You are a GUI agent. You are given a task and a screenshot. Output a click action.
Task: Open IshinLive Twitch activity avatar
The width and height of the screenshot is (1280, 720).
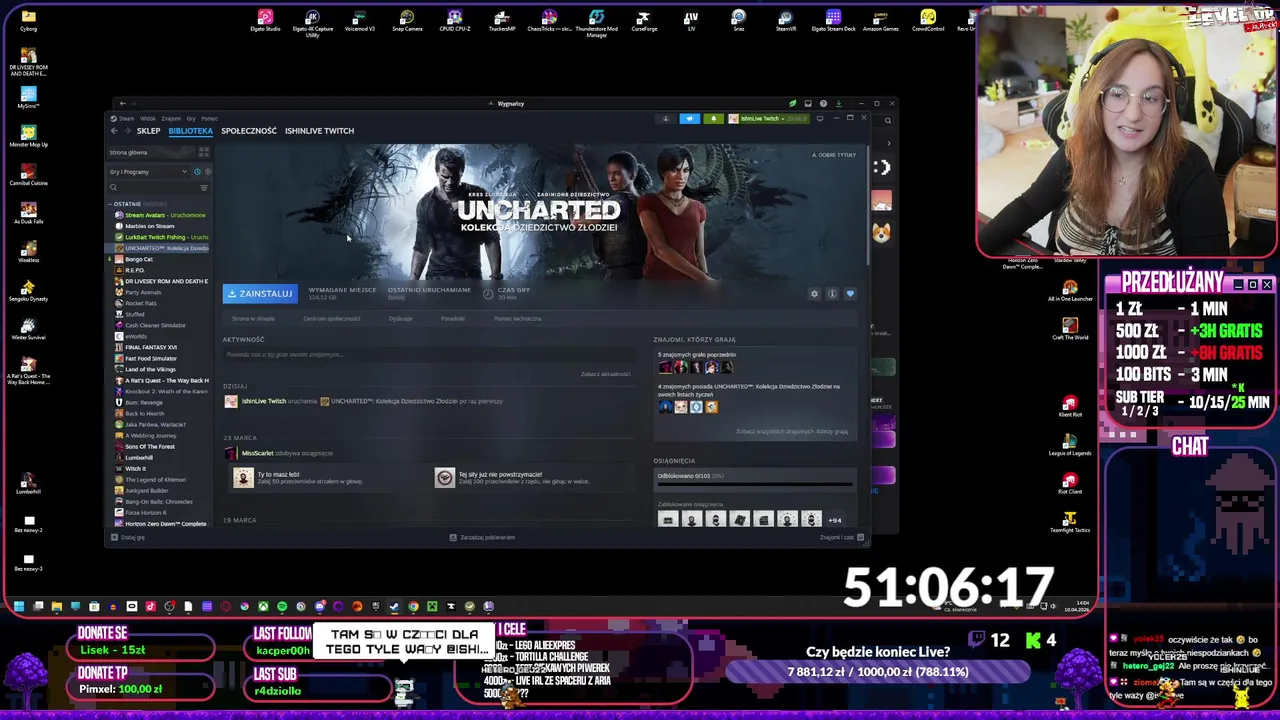click(x=231, y=401)
